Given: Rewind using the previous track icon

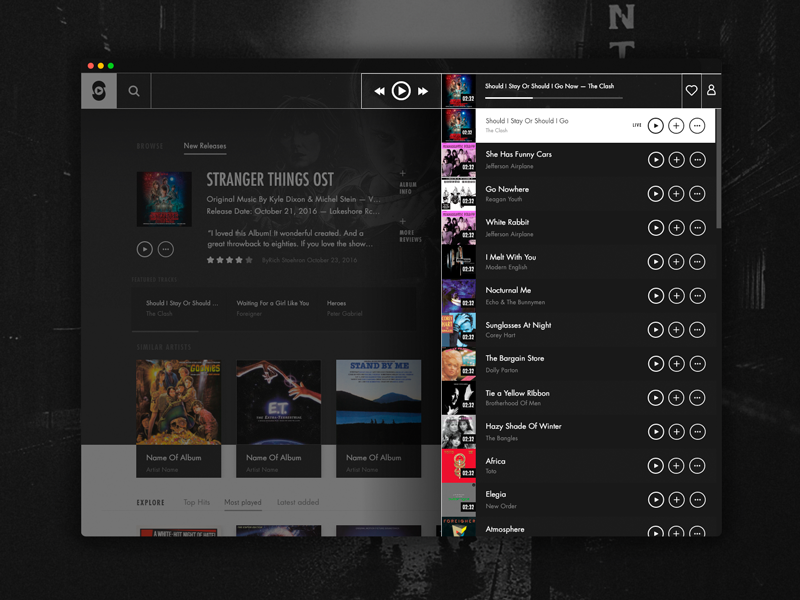Looking at the screenshot, I should (379, 90).
